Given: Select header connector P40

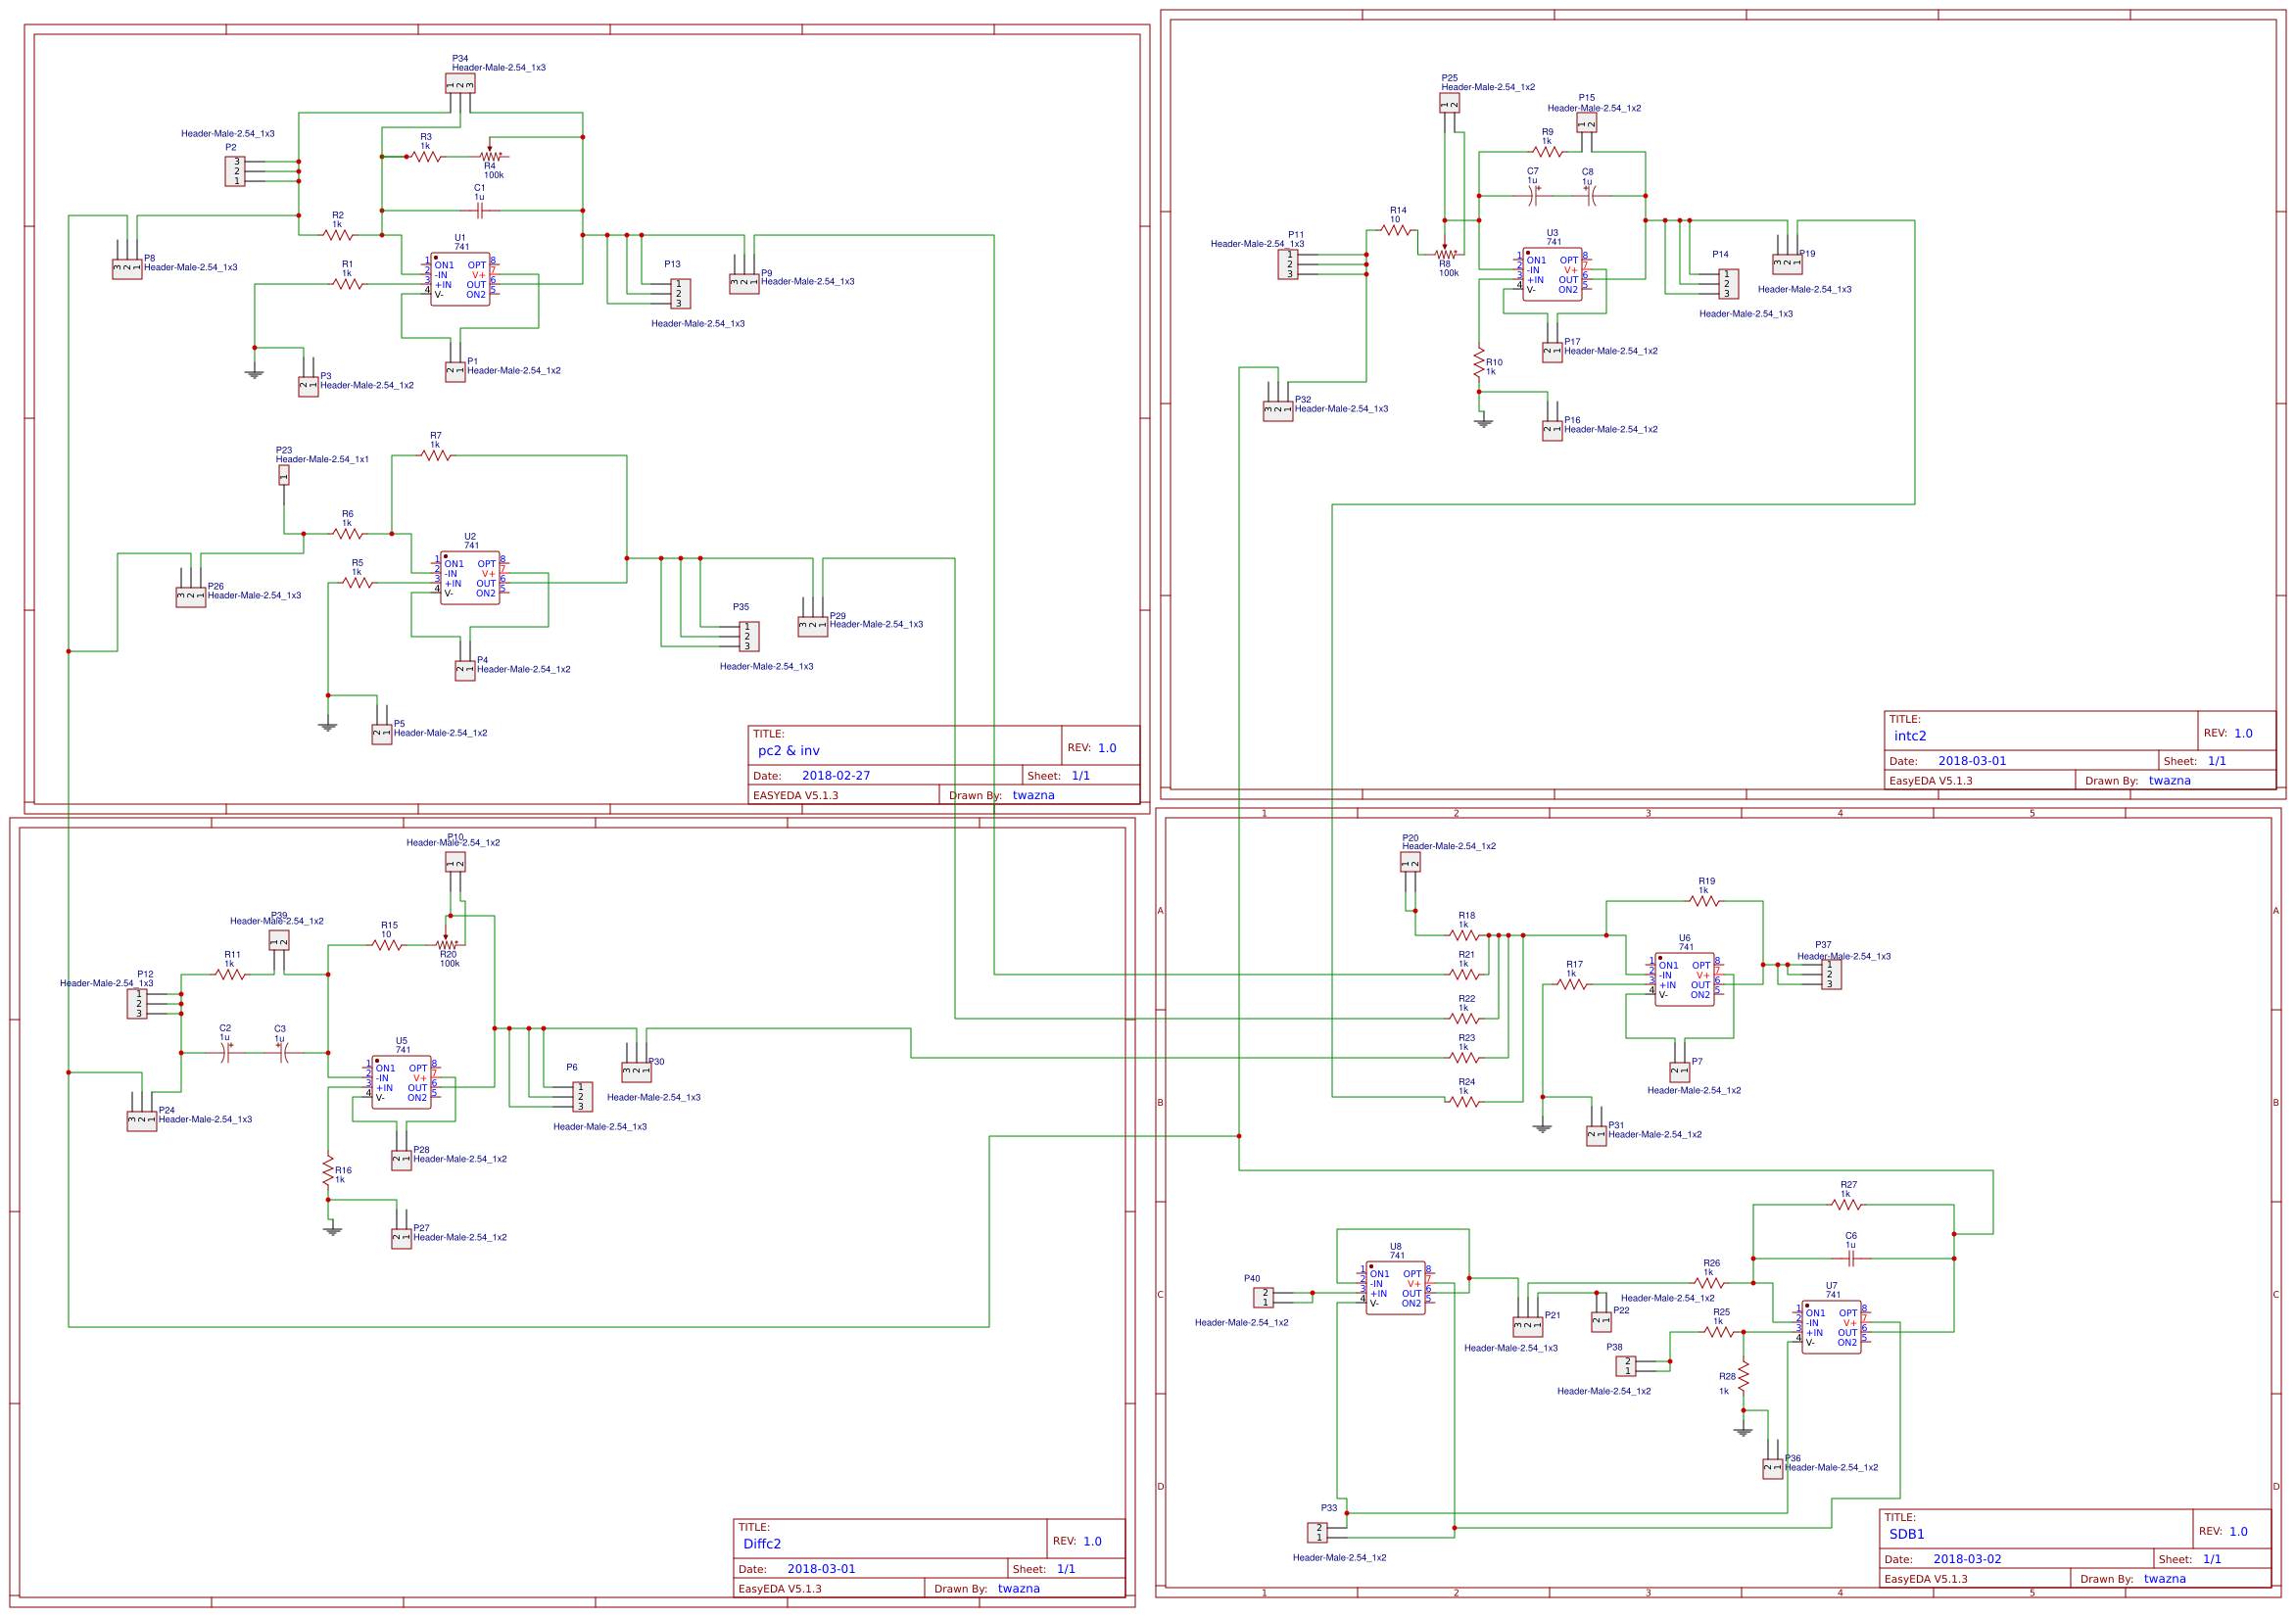Looking at the screenshot, I should 1264,1298.
